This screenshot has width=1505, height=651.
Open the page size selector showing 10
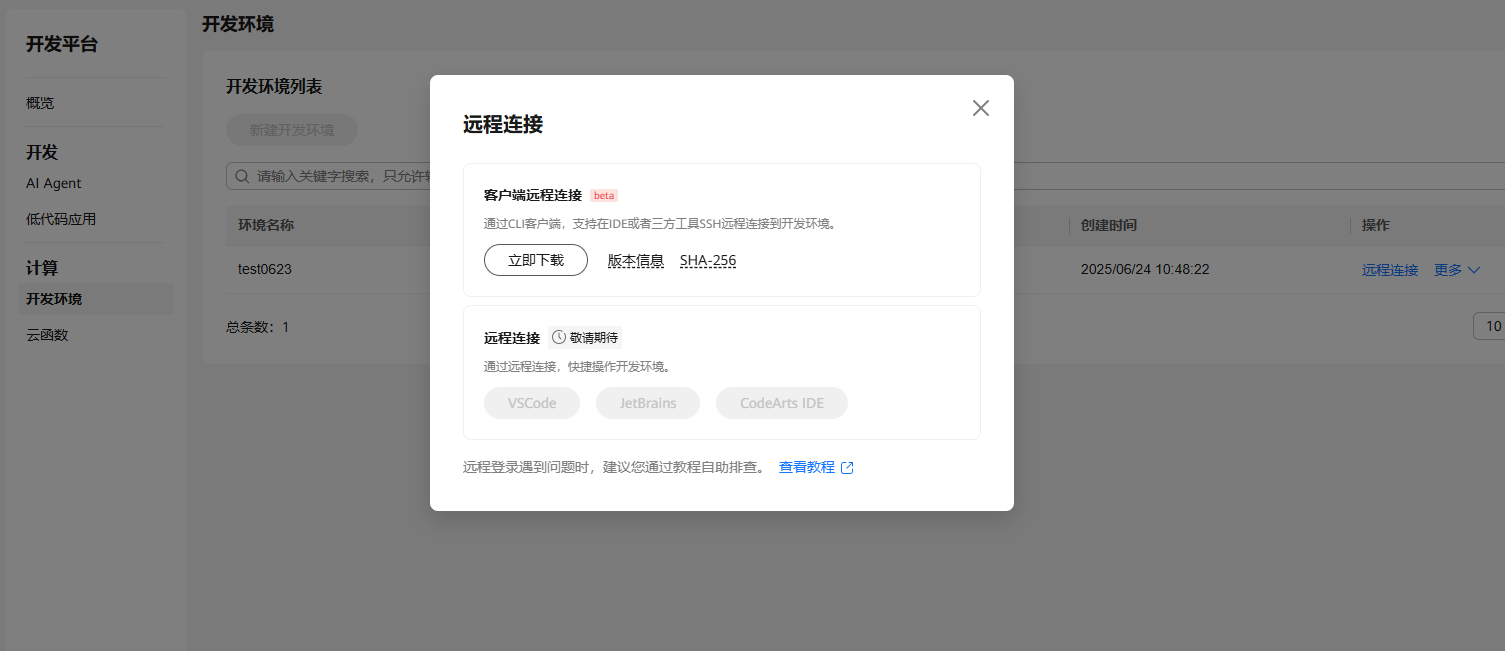click(1491, 326)
